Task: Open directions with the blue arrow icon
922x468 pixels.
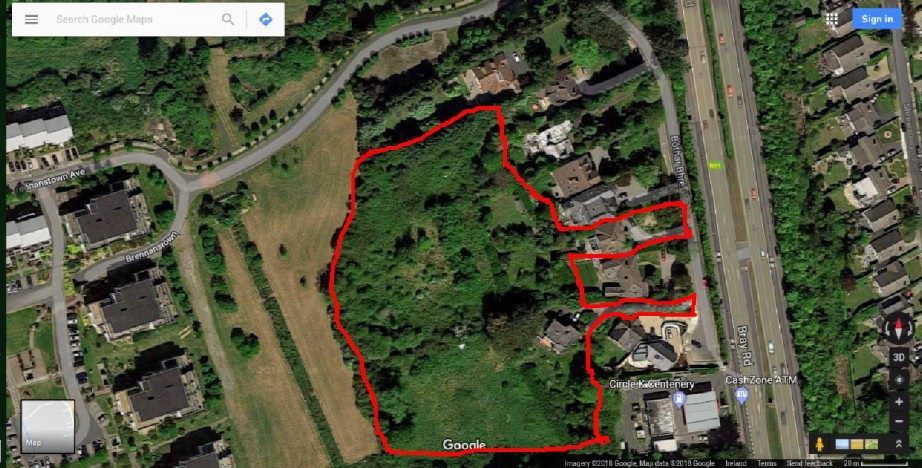Action: (266, 19)
